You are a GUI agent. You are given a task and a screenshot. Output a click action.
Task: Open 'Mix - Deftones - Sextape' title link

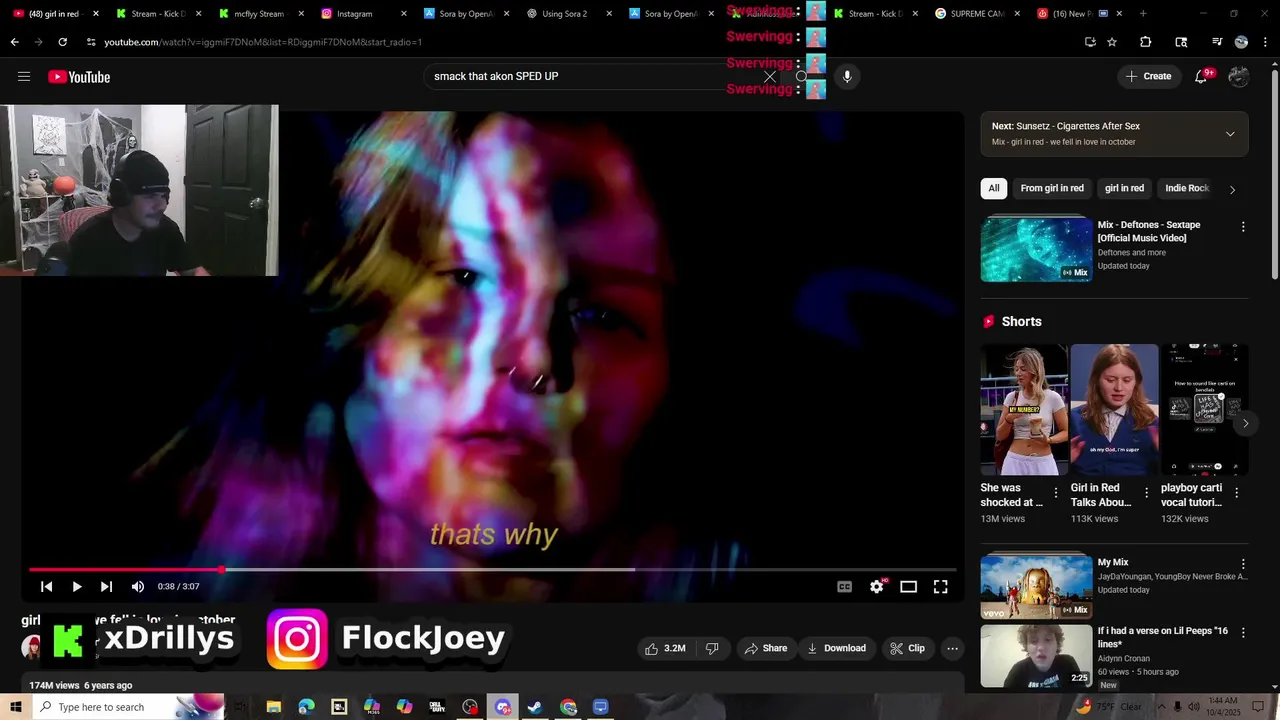[x=1149, y=231]
